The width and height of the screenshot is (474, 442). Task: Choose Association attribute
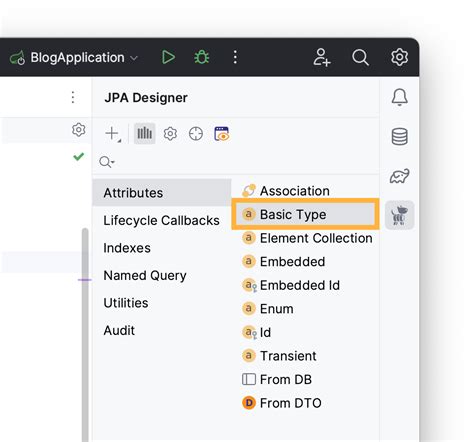click(x=305, y=191)
